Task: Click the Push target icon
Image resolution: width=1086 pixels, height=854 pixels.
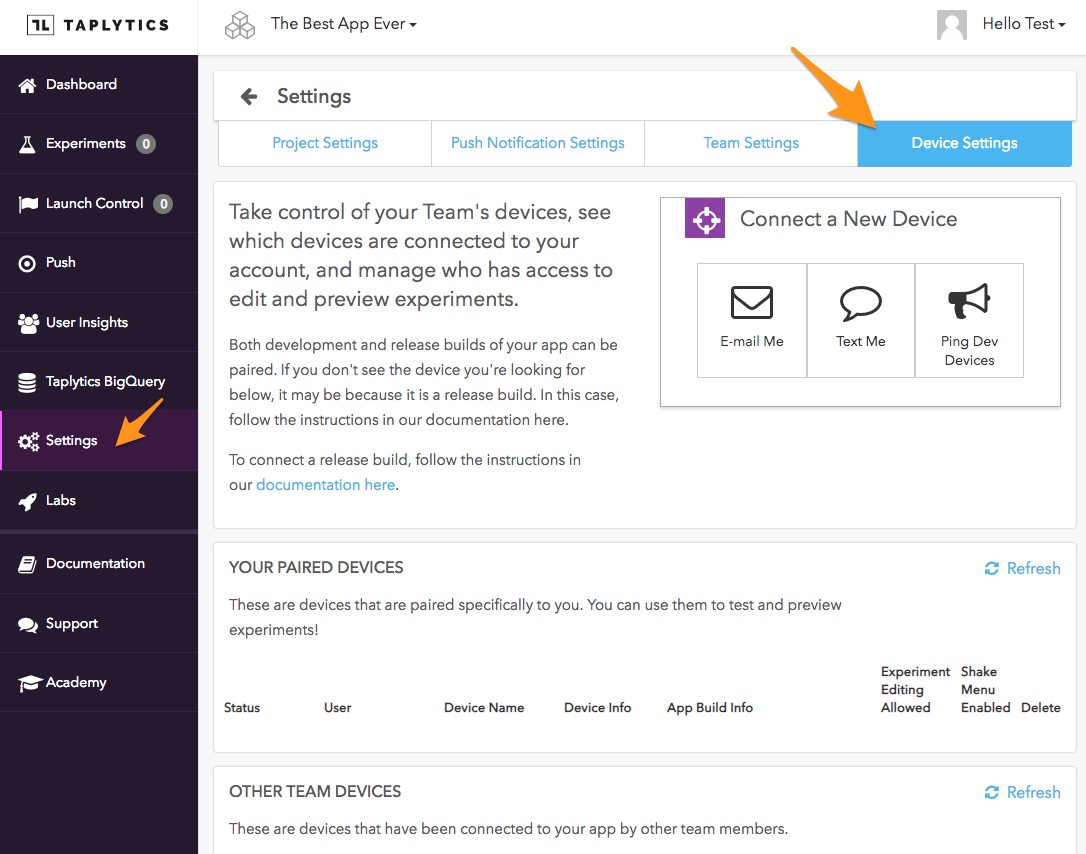Action: (x=27, y=263)
